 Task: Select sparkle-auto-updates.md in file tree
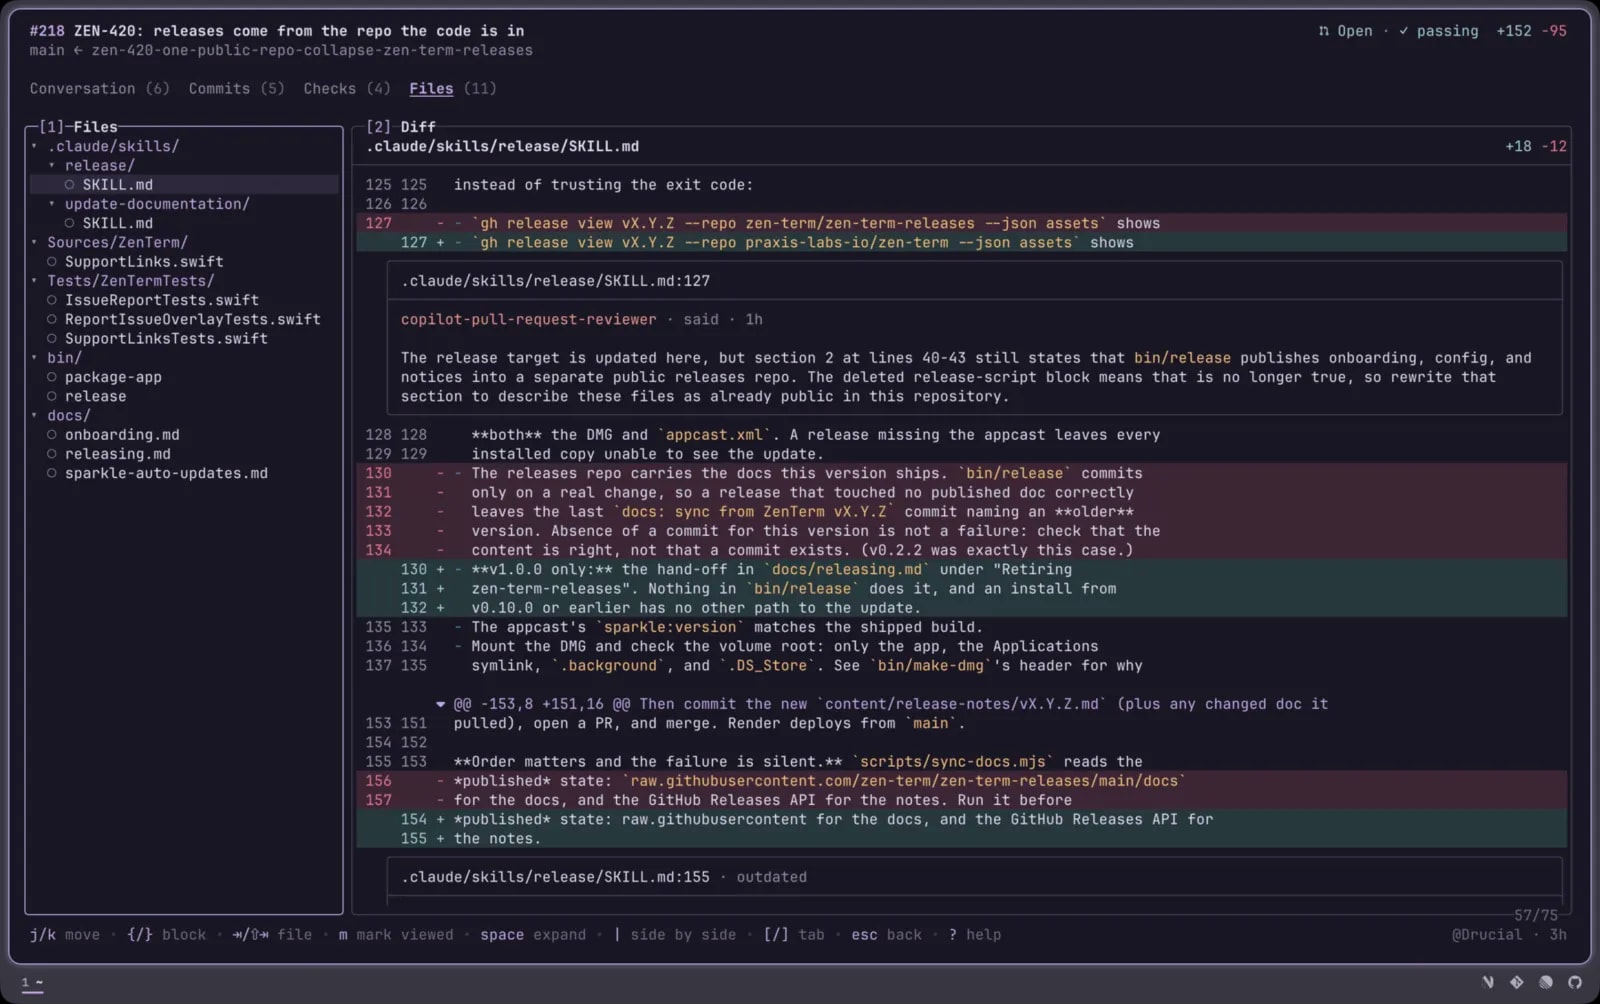(x=166, y=473)
